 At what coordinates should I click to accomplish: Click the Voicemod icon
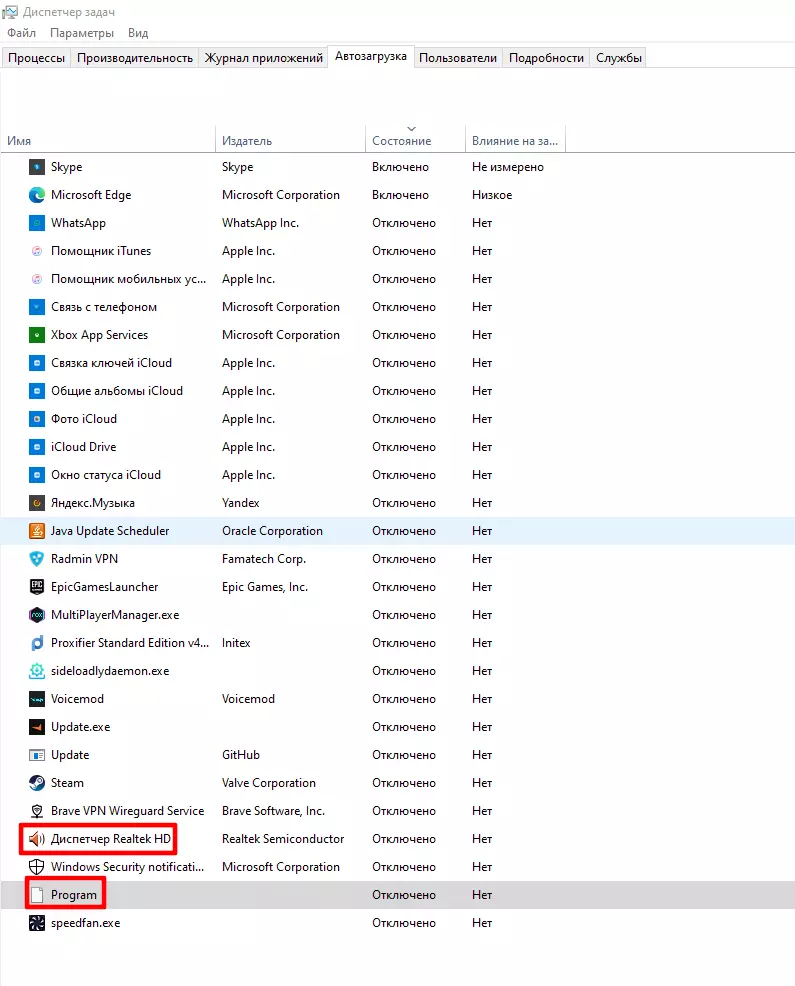tap(36, 699)
